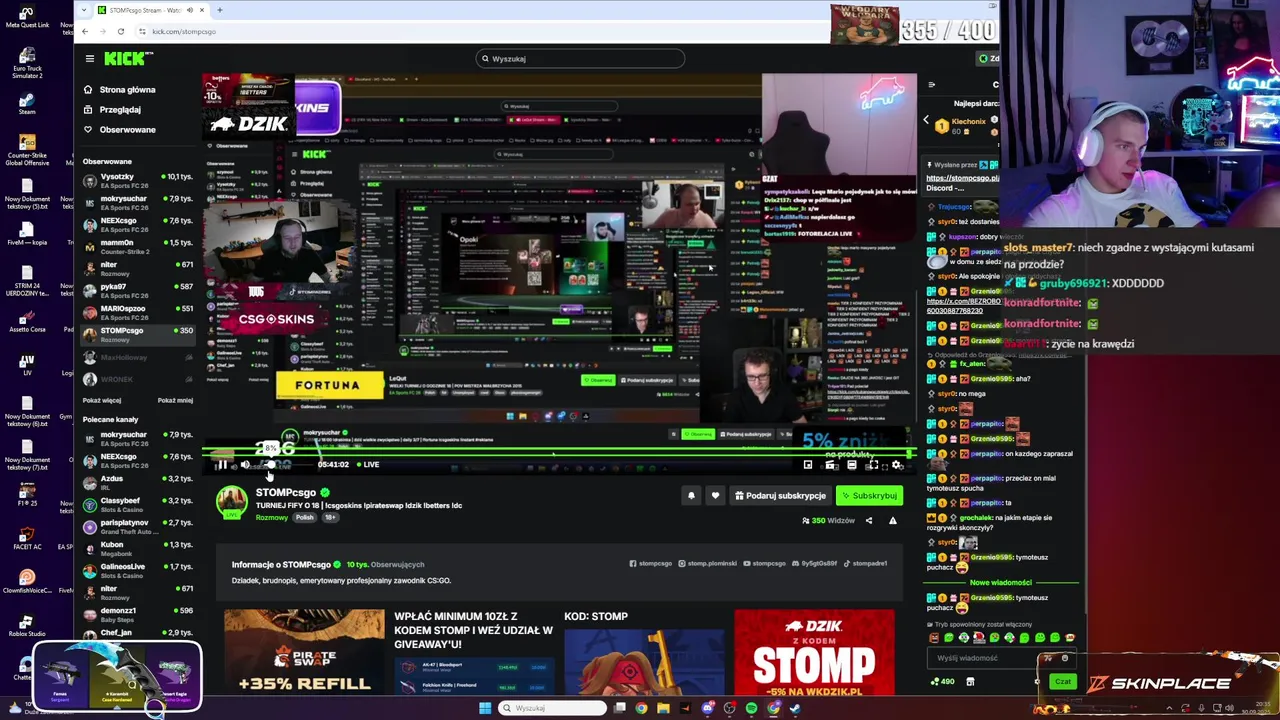The width and height of the screenshot is (1280, 720).
Task: Open pyka97 channel in sidebar
Action: 138,291
